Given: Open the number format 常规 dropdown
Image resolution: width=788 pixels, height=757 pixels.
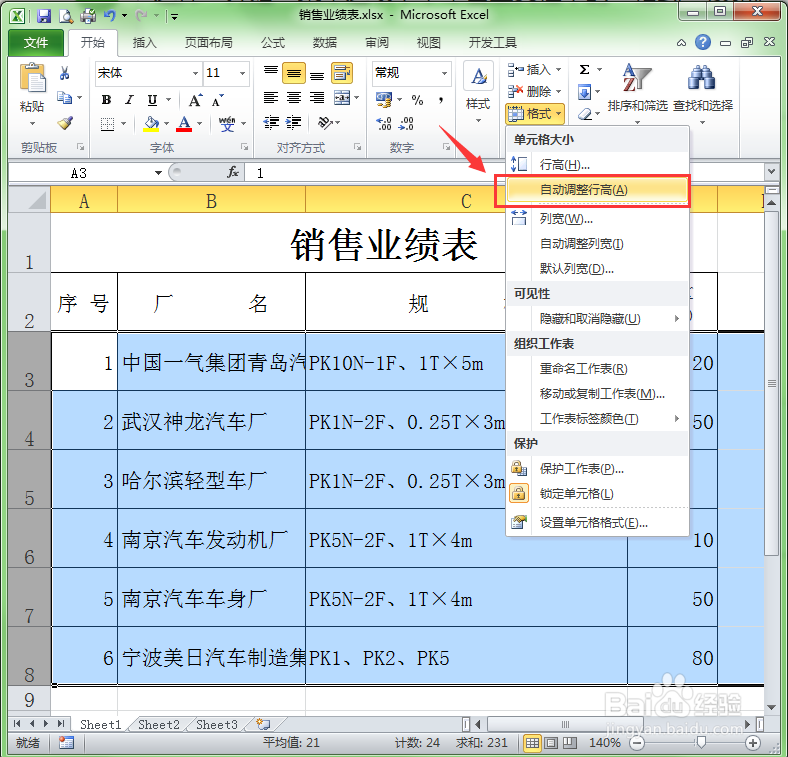Looking at the screenshot, I should point(444,73).
